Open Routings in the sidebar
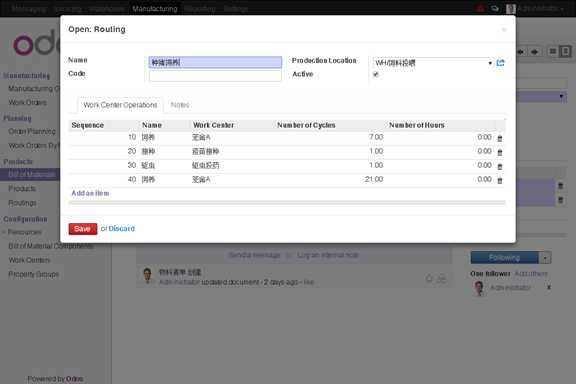 tap(22, 203)
